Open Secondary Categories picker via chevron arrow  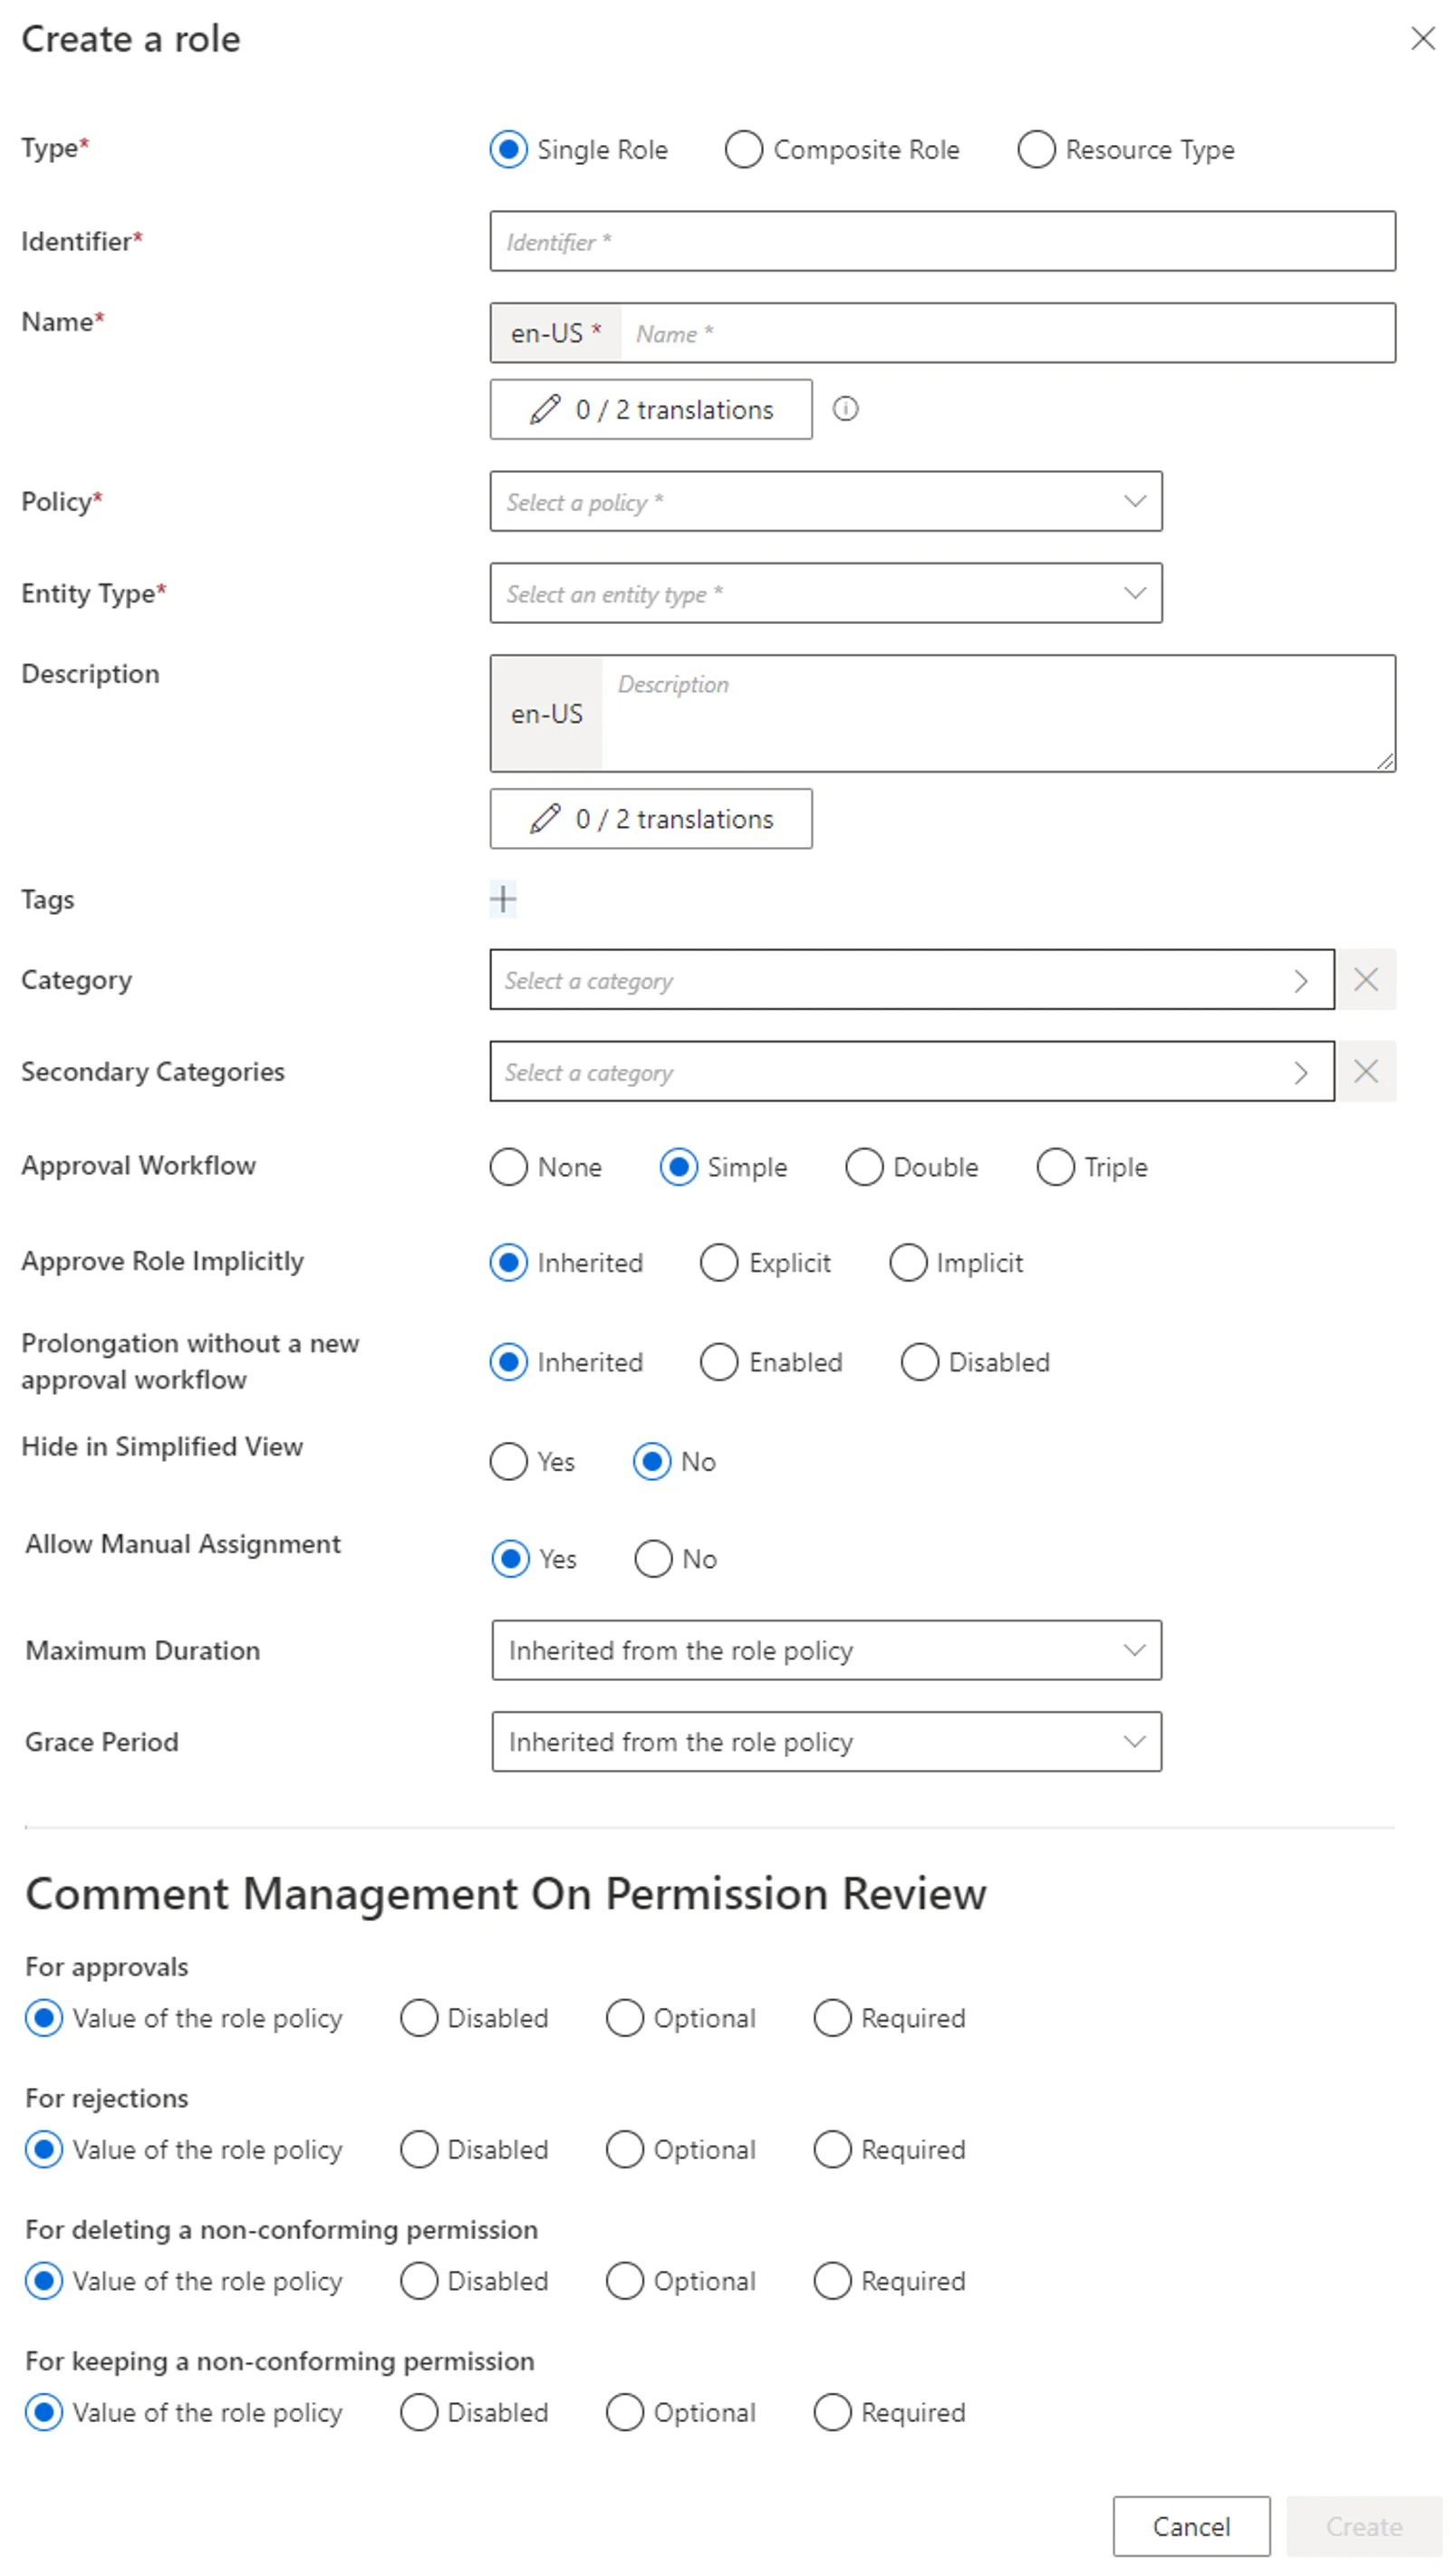click(1300, 1073)
